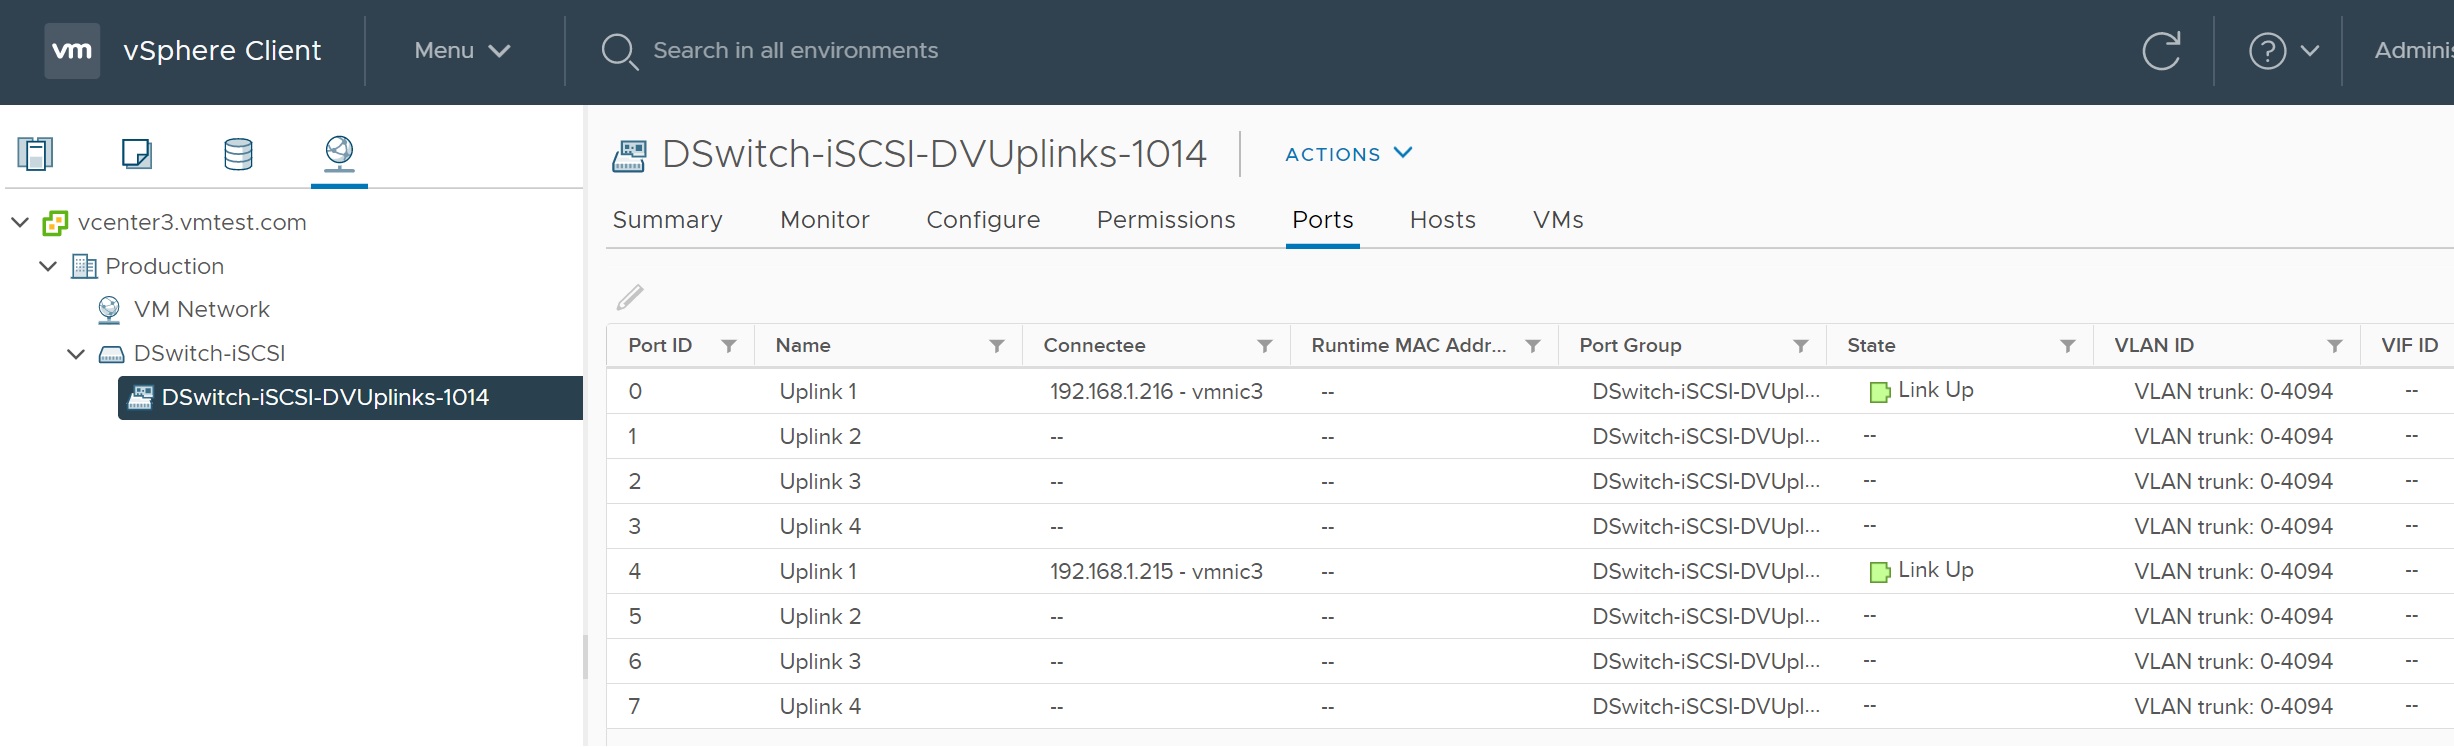
Task: Collapse the vcenter3.vmtest.com tree node
Action: pyautogui.click(x=20, y=222)
